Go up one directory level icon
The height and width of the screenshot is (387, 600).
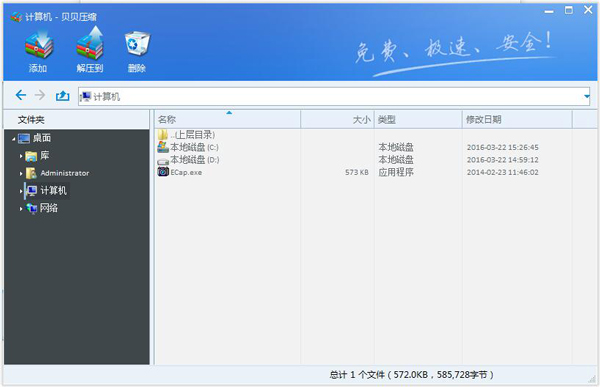62,96
